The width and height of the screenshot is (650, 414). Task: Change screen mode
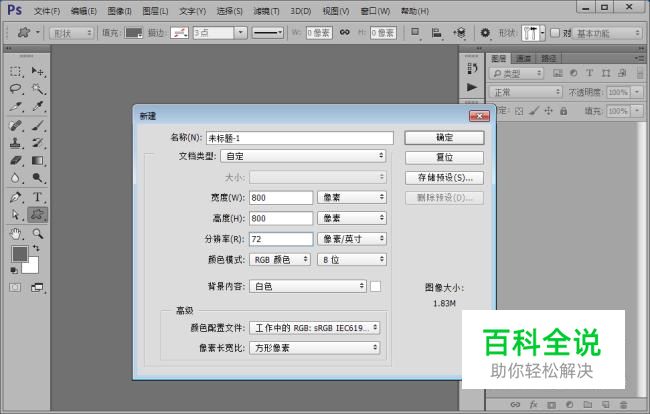click(x=37, y=287)
